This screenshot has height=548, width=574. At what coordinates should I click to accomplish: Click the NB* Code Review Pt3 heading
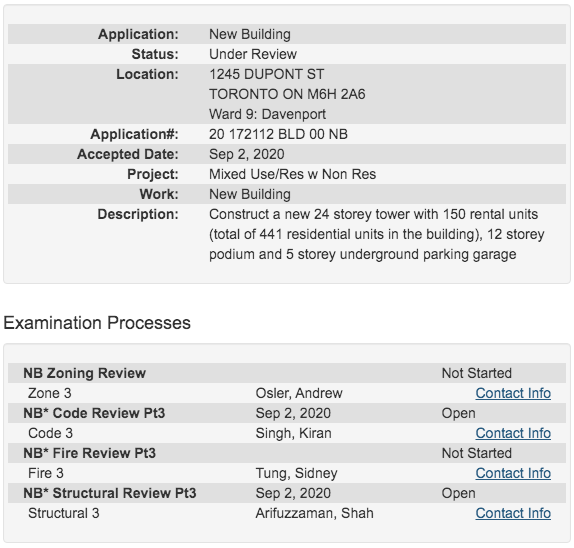94,413
